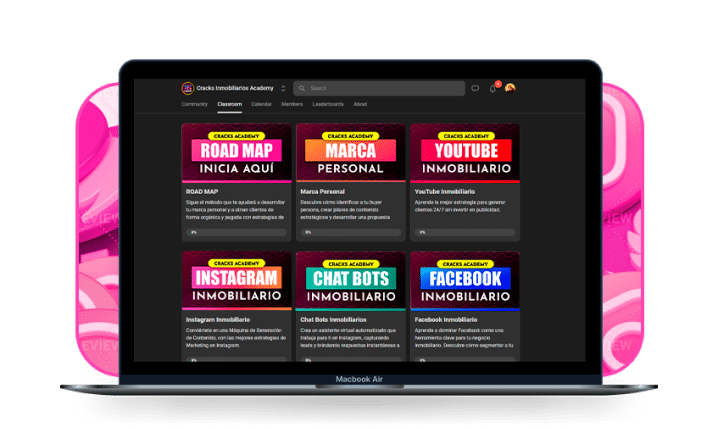The image size is (718, 429).
Task: Click the Search input field
Action: (x=379, y=88)
